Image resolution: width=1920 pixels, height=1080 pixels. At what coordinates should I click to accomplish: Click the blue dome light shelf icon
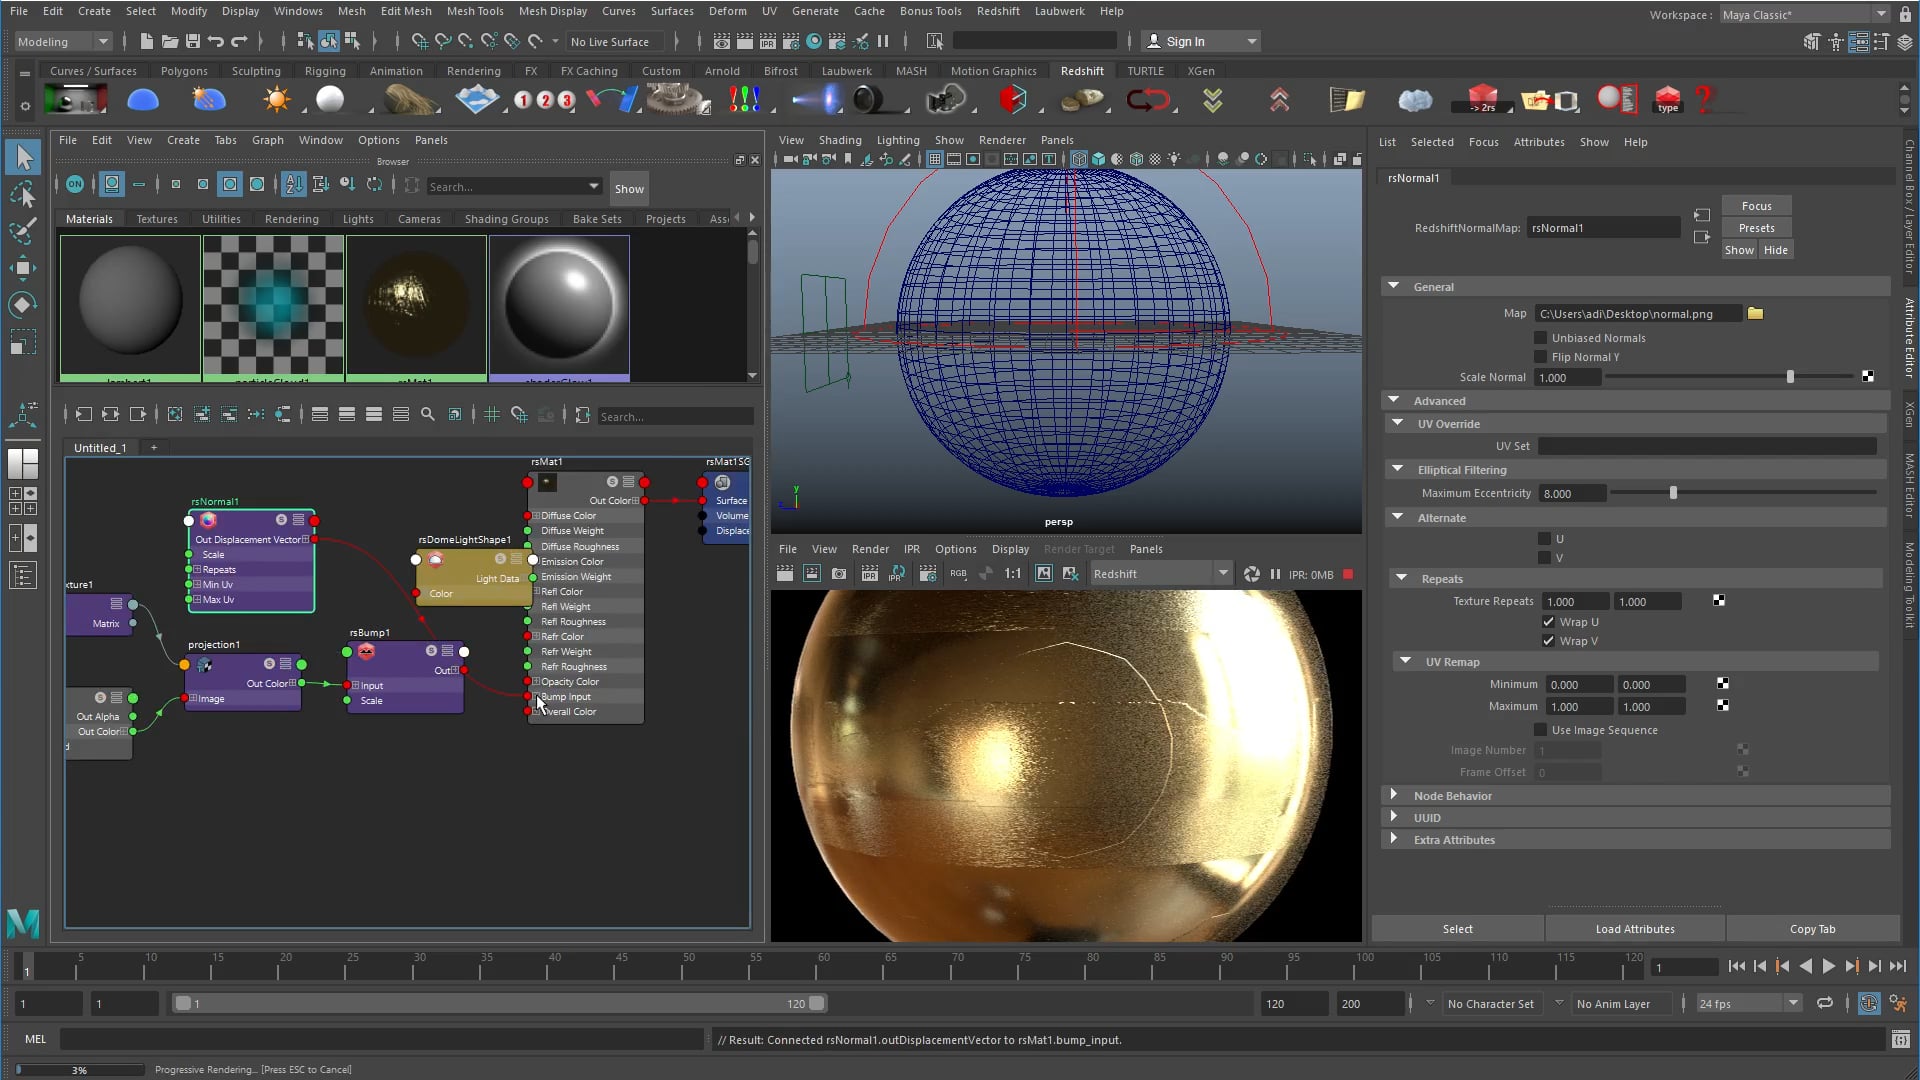pyautogui.click(x=143, y=100)
